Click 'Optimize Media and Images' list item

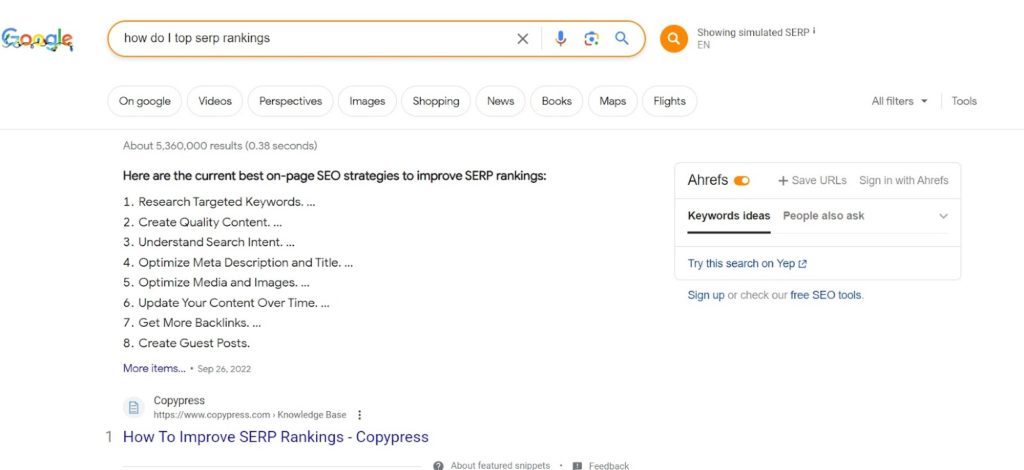tap(217, 283)
